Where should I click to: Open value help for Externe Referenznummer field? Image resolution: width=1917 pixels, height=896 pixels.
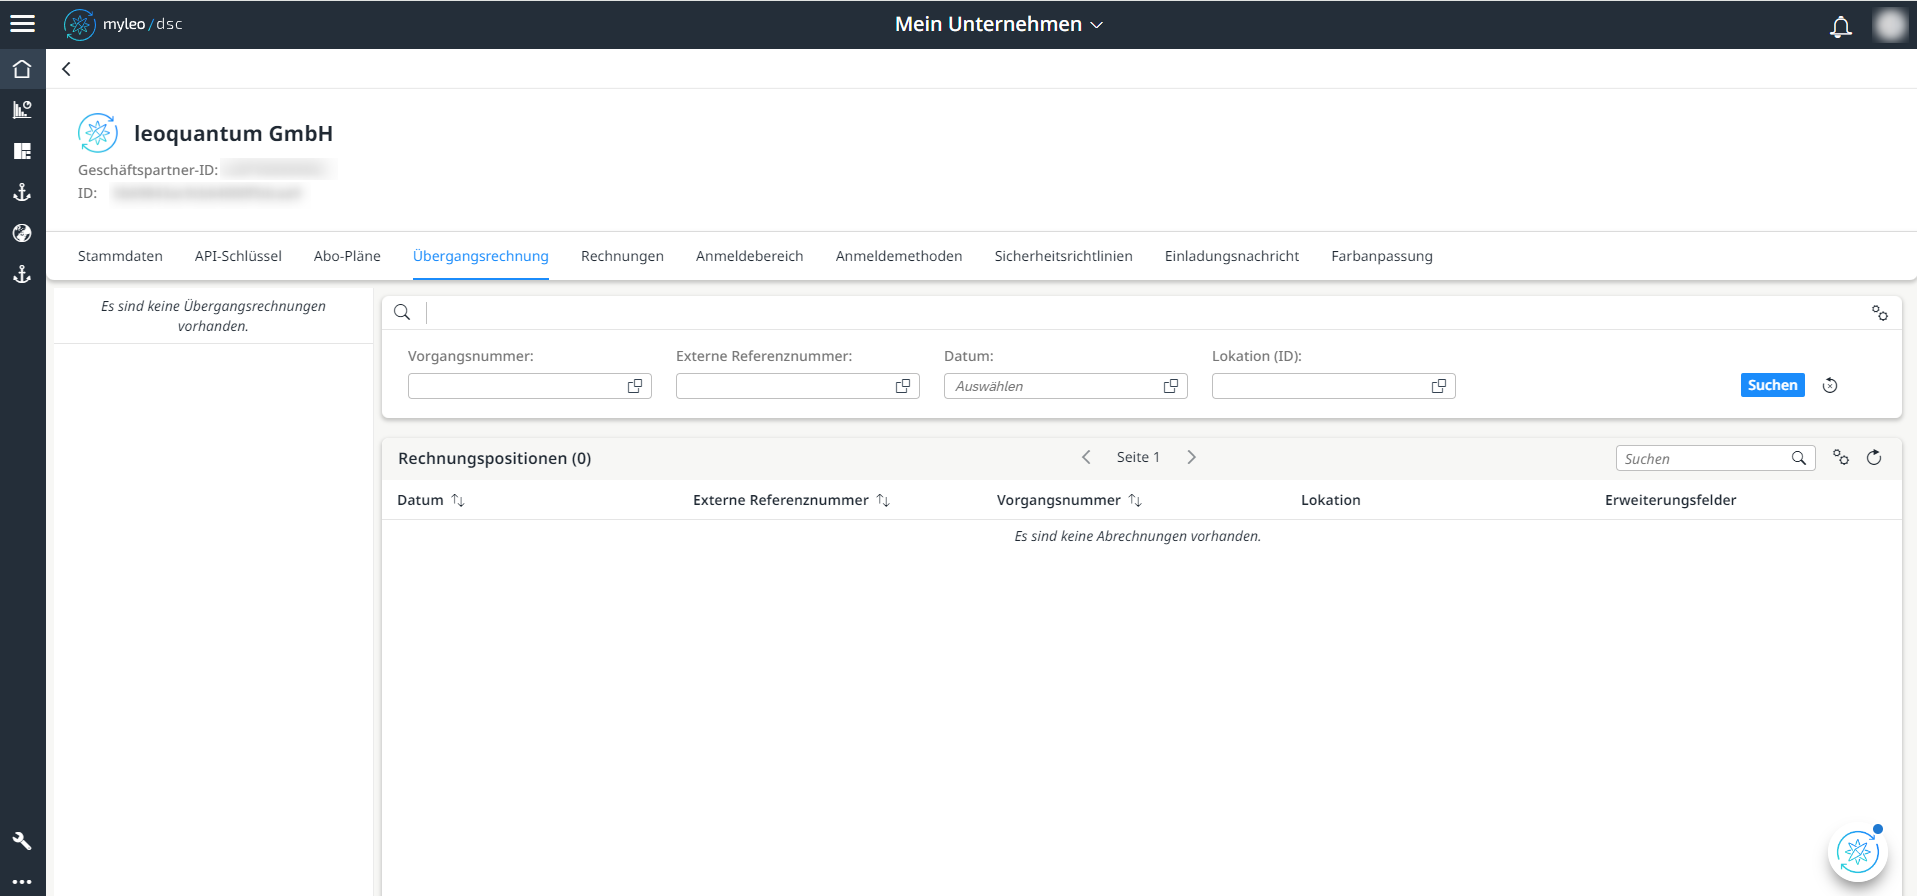903,386
